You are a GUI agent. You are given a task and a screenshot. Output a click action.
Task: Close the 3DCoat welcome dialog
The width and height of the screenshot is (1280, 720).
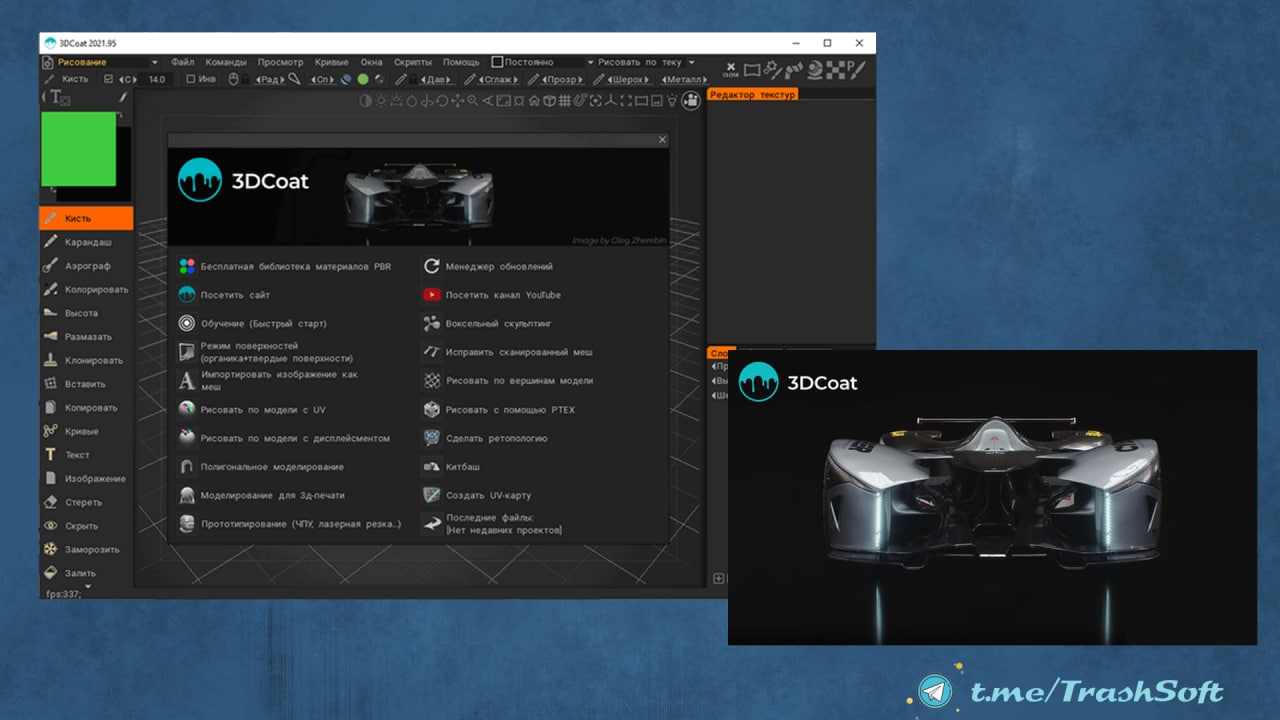[662, 140]
